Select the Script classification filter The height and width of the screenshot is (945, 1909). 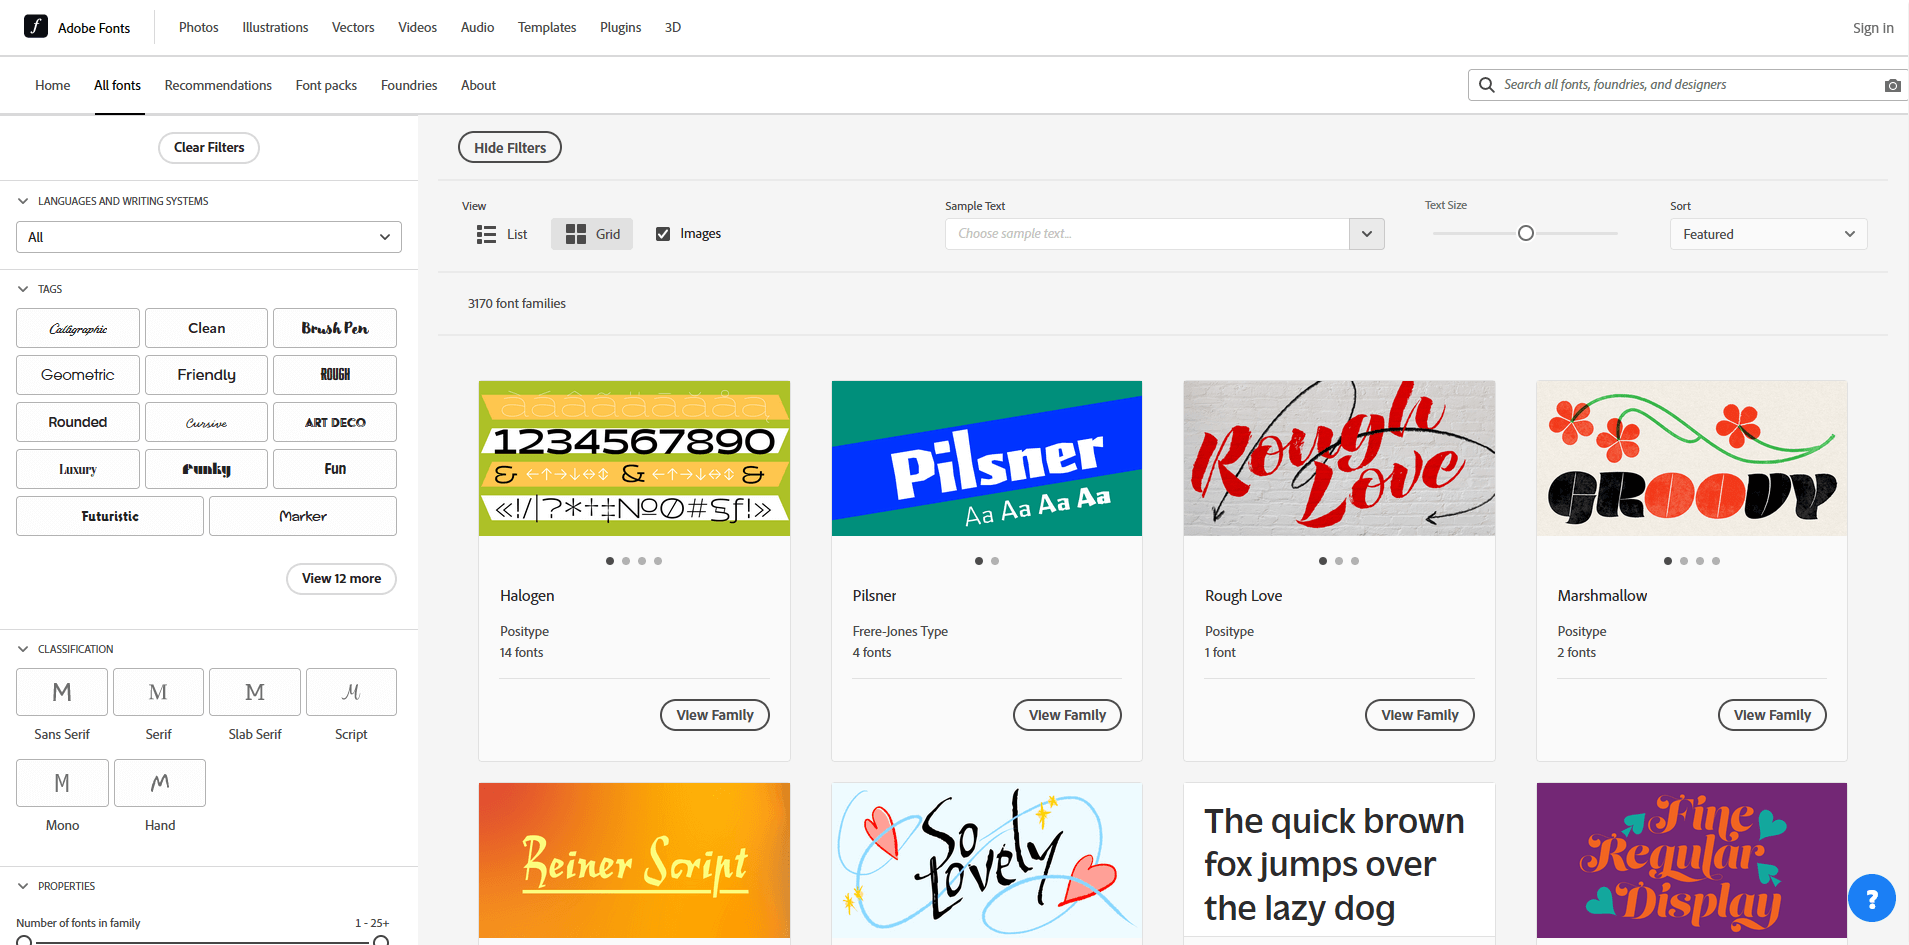point(351,692)
